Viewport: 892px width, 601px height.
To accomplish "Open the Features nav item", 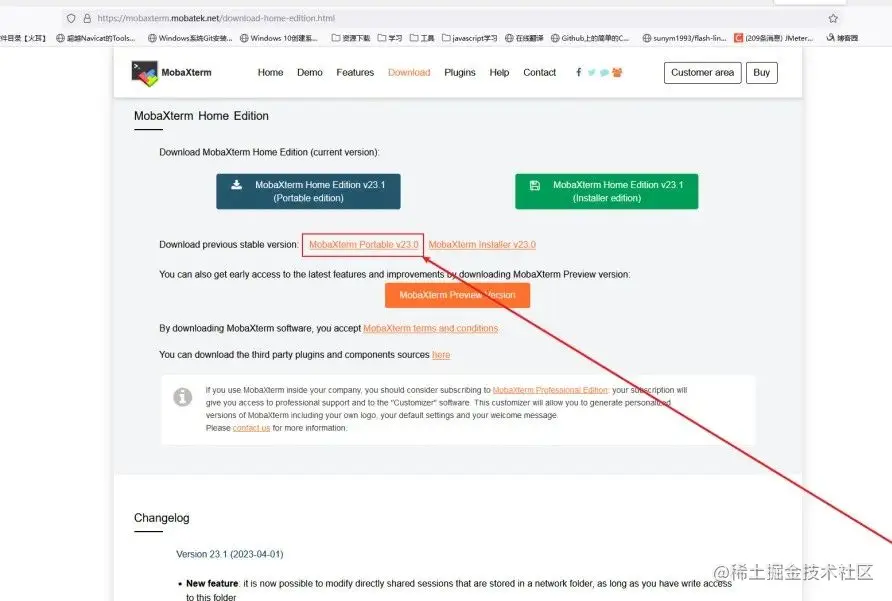I will [355, 72].
